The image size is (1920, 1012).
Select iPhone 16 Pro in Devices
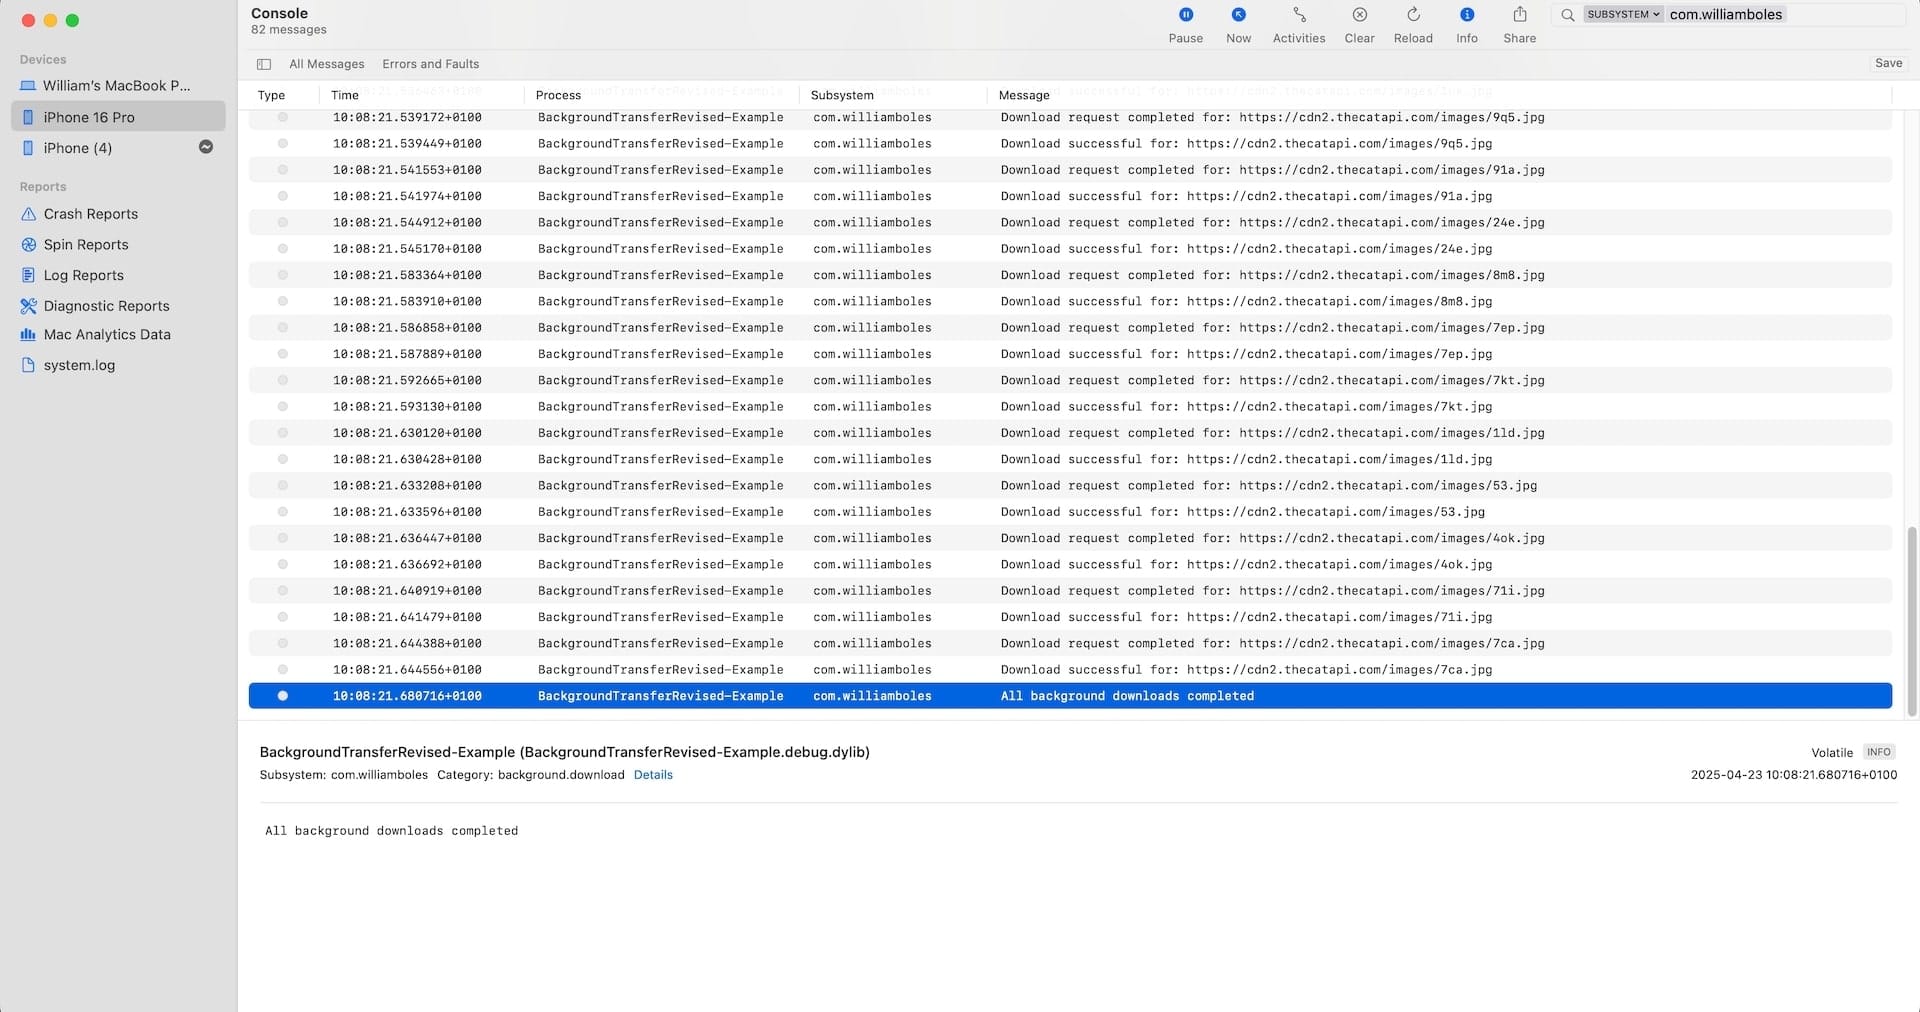point(90,116)
